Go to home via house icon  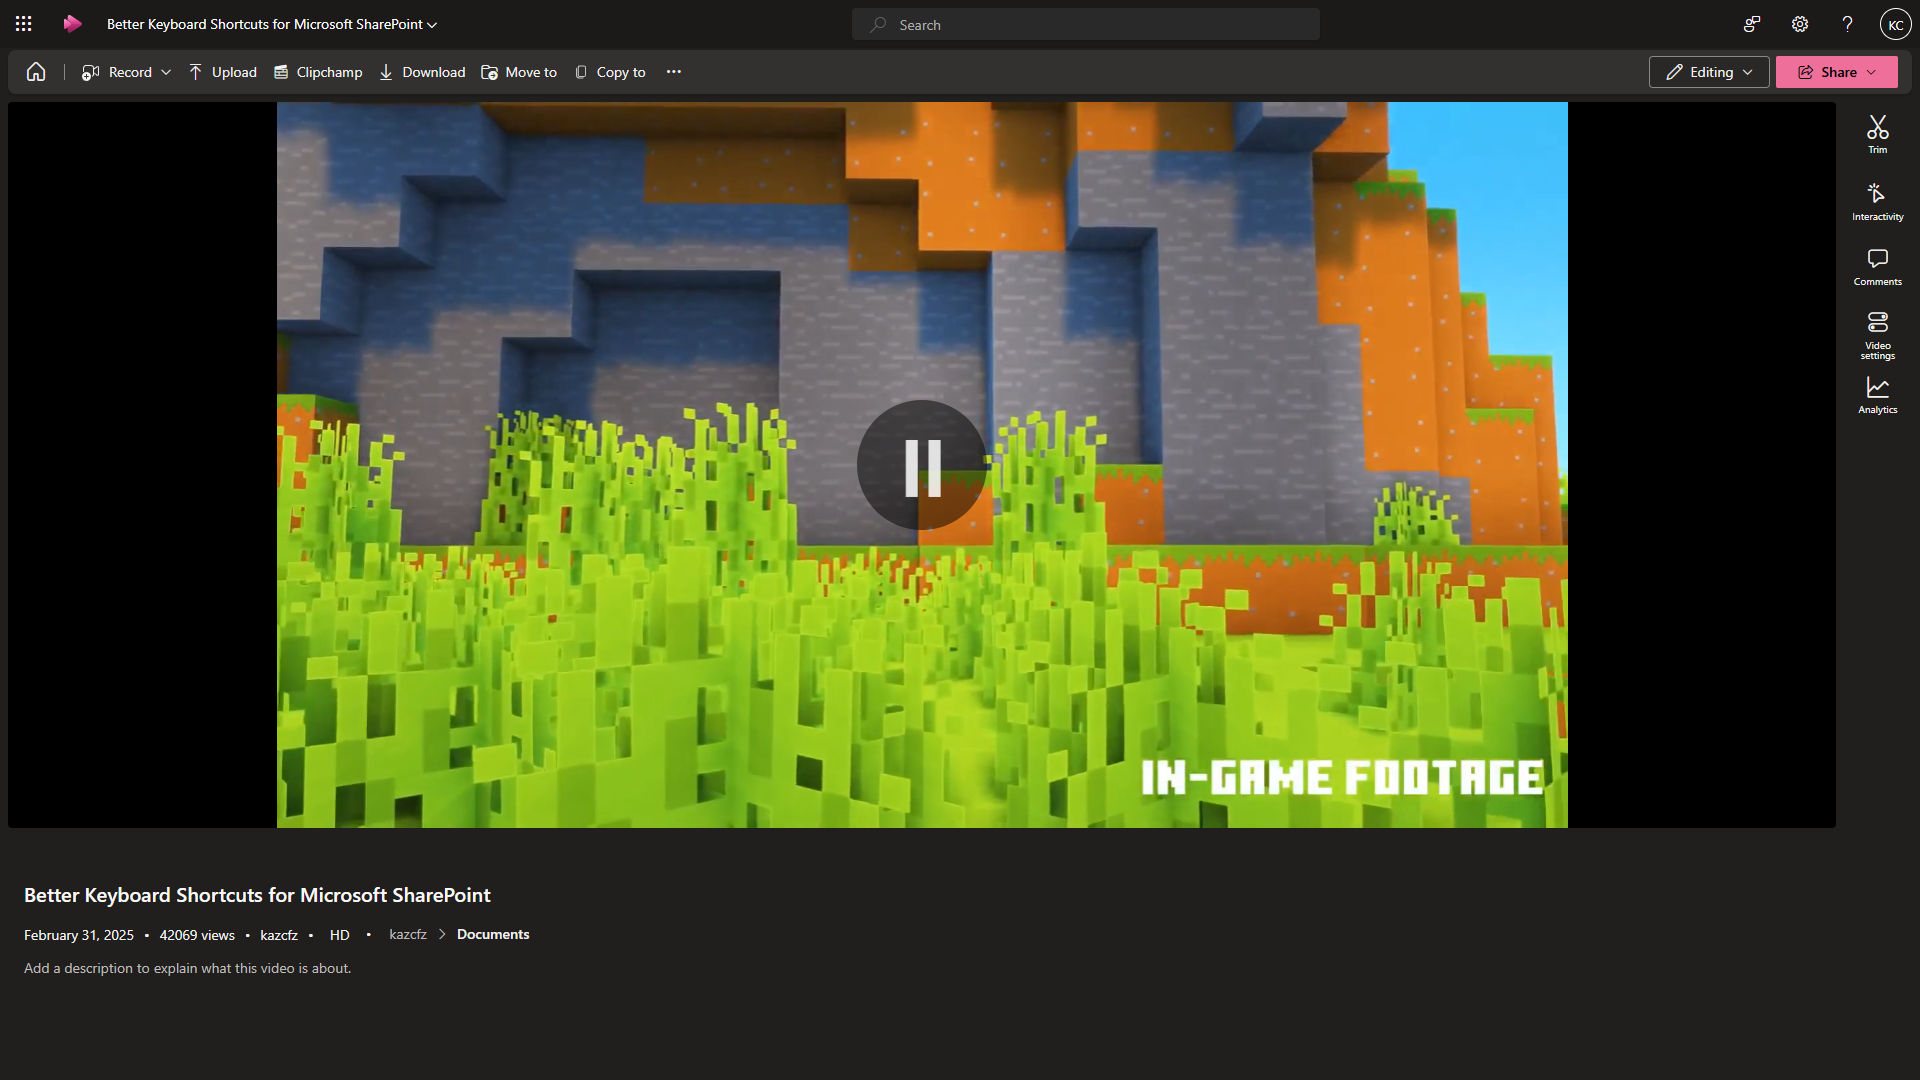36,72
